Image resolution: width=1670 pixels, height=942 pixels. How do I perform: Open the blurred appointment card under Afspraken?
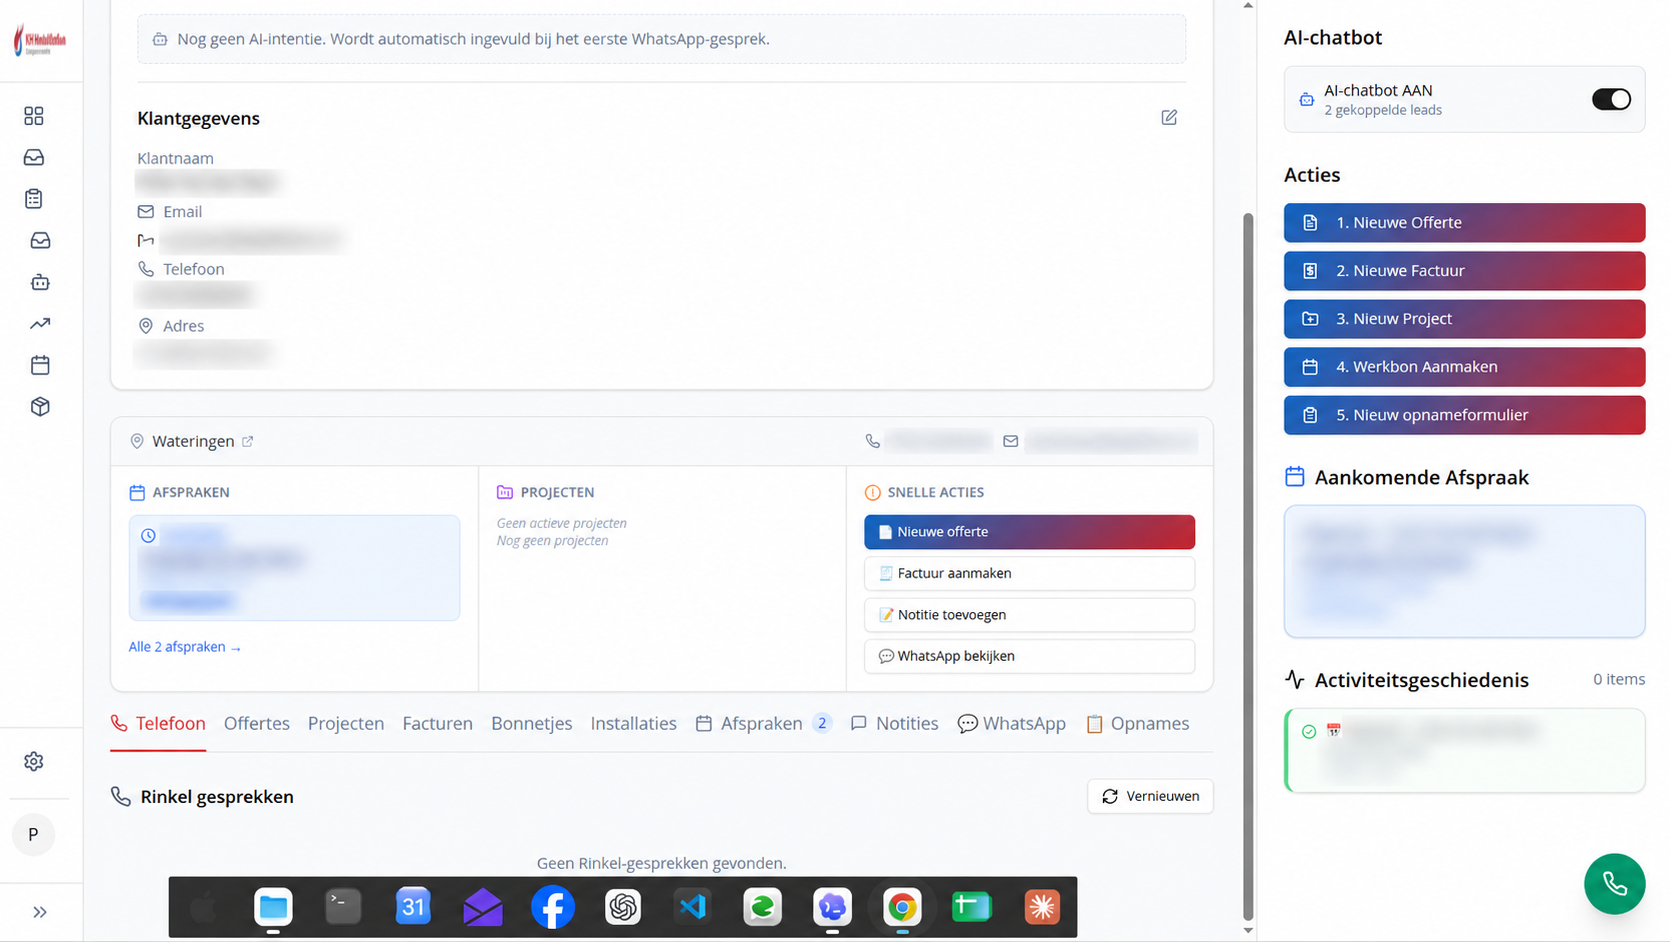pyautogui.click(x=294, y=568)
